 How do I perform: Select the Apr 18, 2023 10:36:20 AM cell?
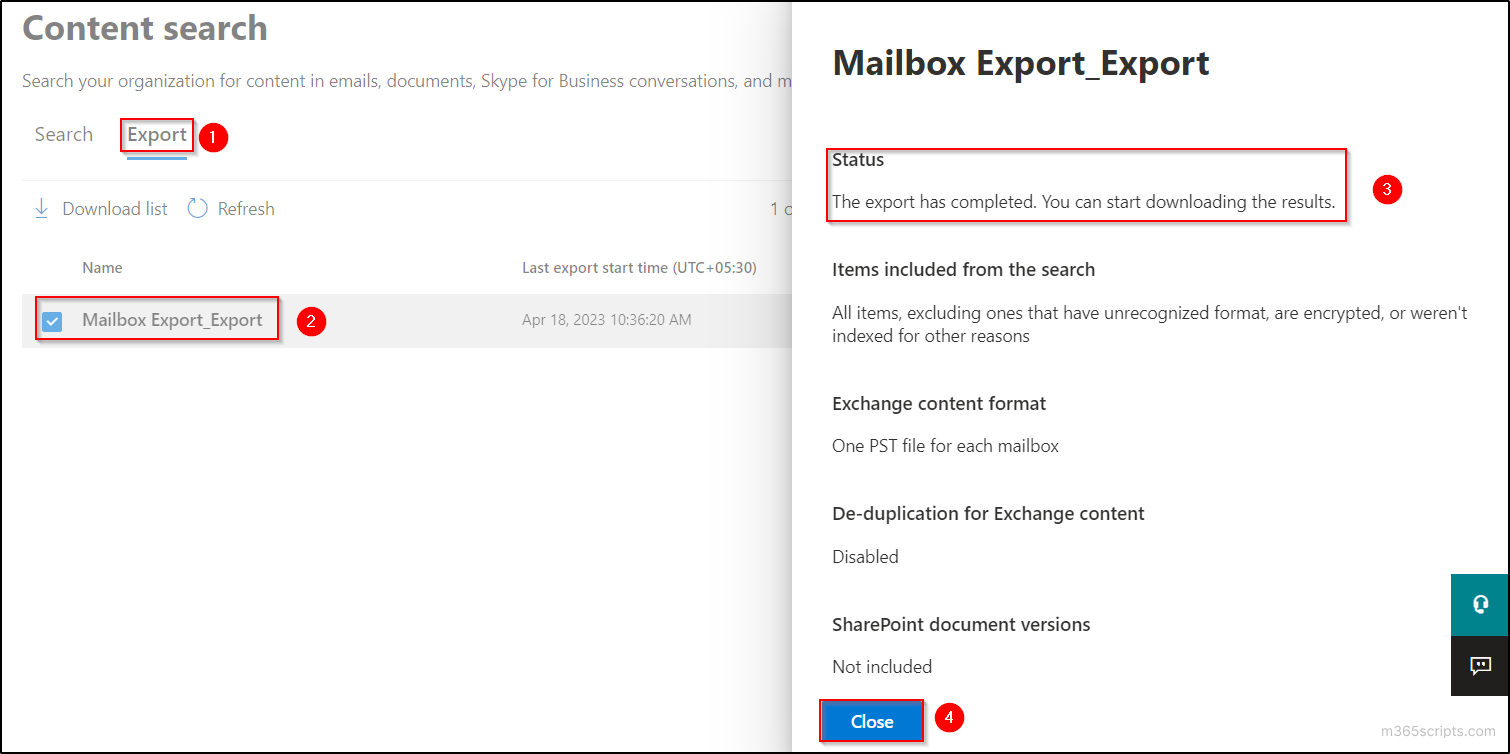606,320
